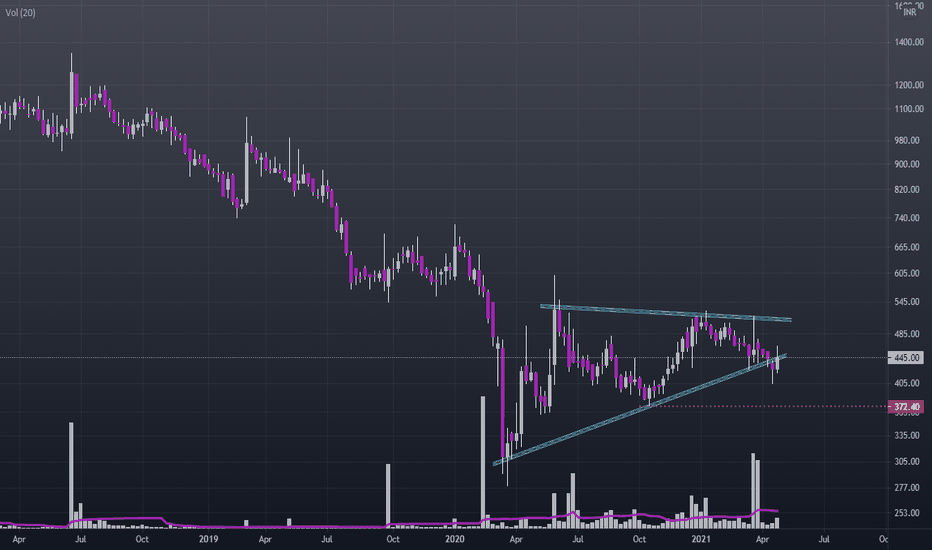Select the lower ascending trendline
Viewport: 932px width, 550px height.
[640, 410]
